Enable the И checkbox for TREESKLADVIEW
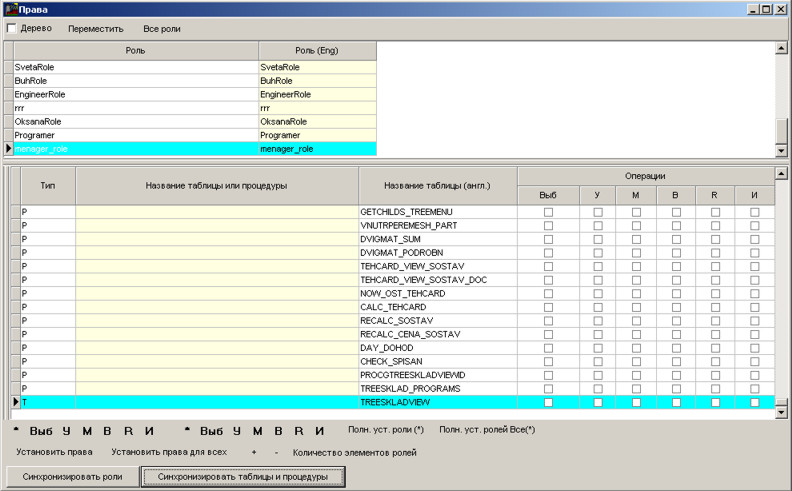The width and height of the screenshot is (792, 491). [755, 402]
